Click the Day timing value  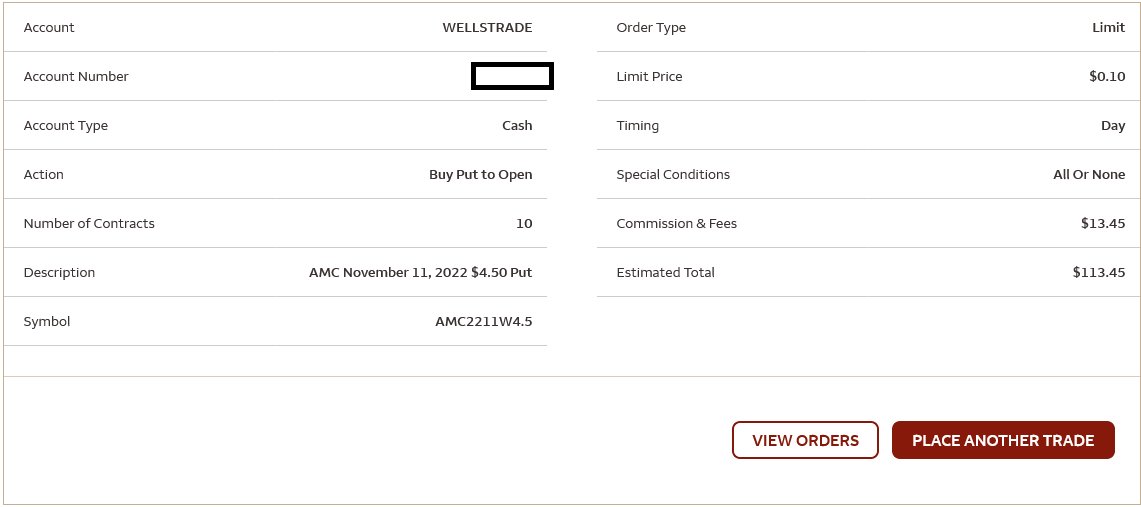coord(1113,126)
